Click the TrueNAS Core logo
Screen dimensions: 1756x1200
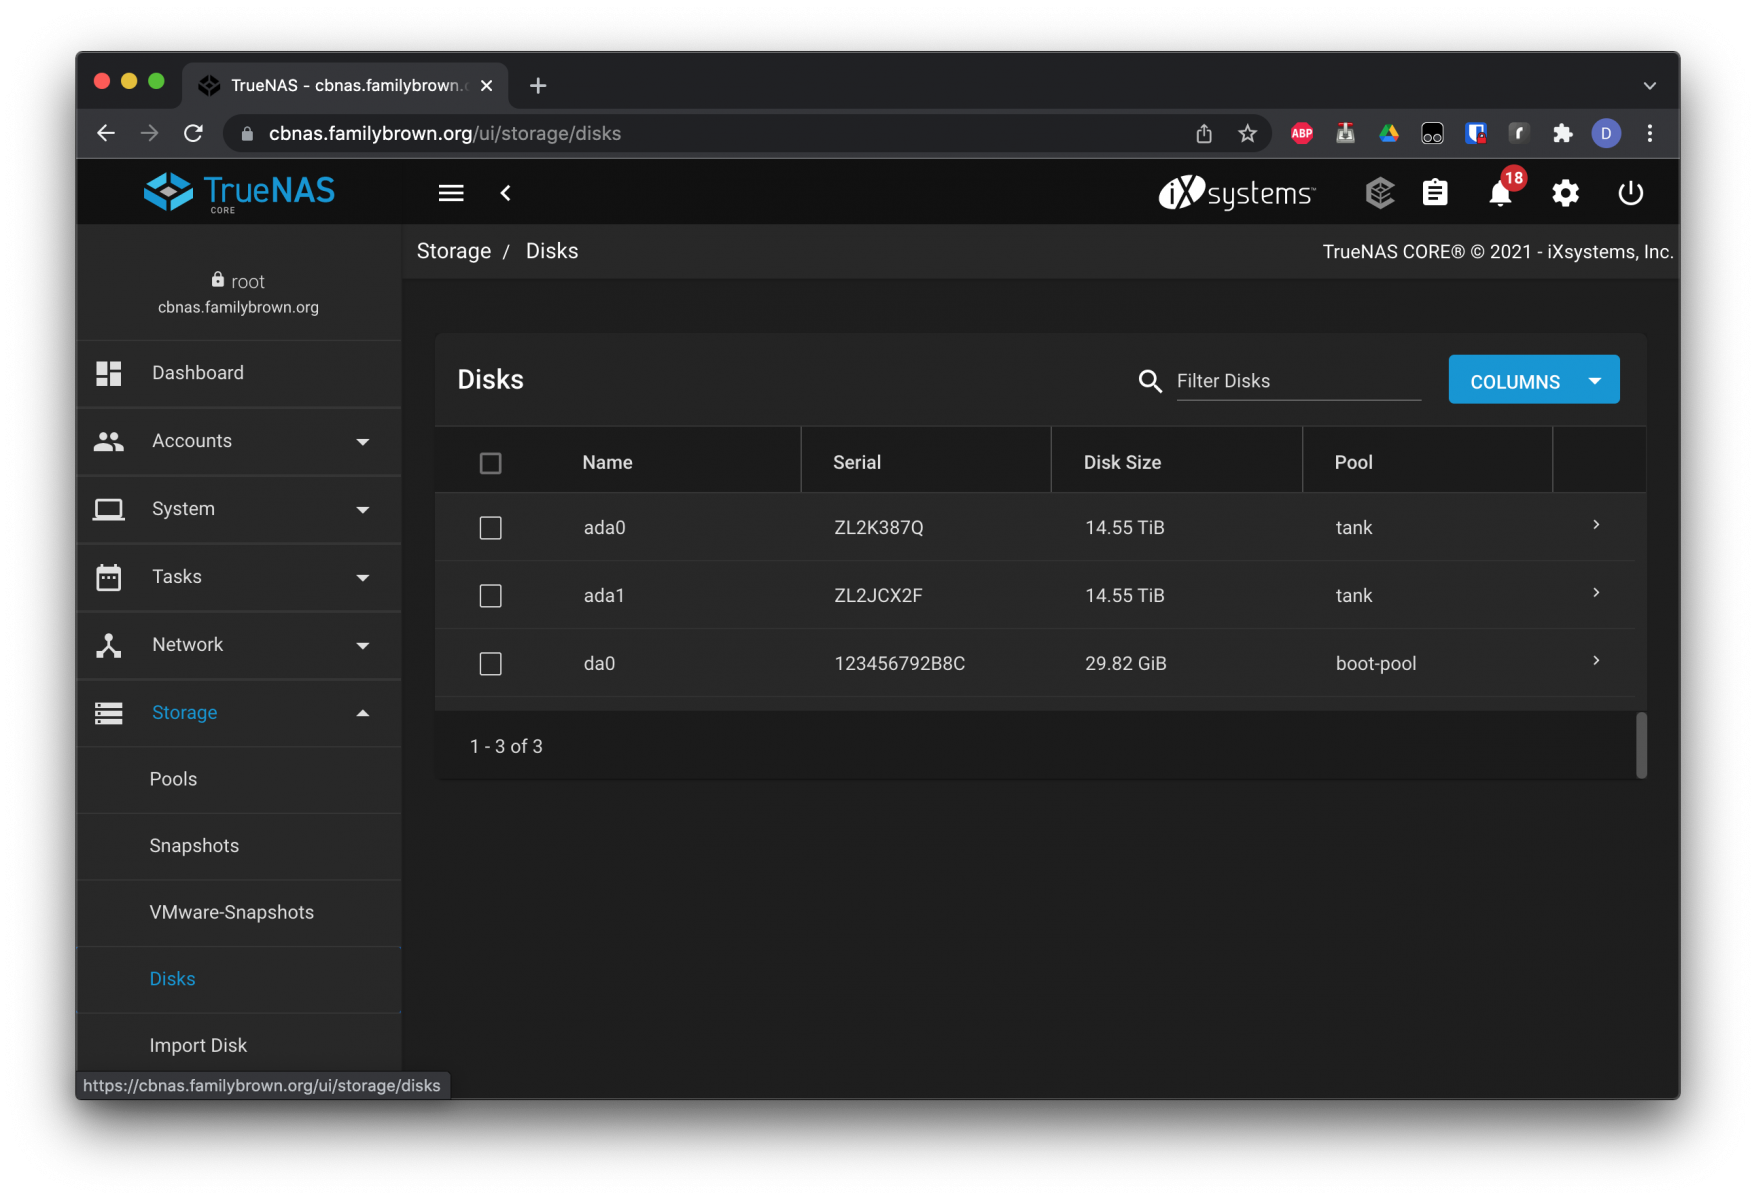[x=240, y=192]
